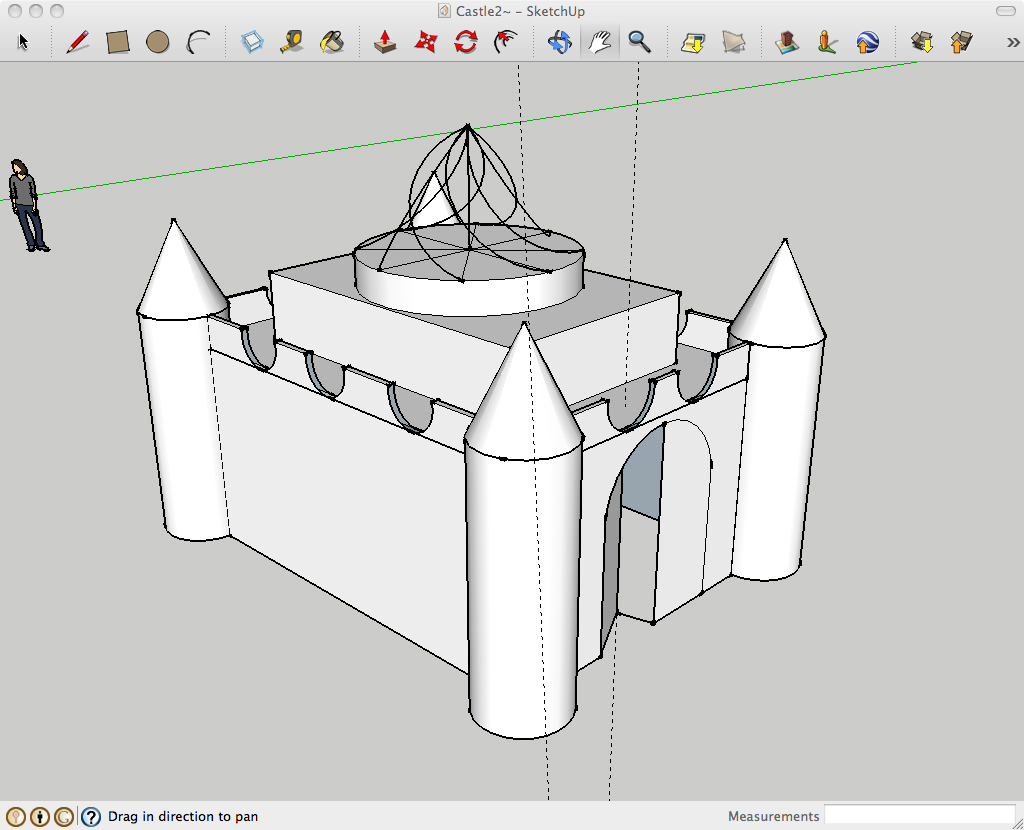Activate the Push/Pull tool
This screenshot has width=1024, height=830.
[385, 42]
